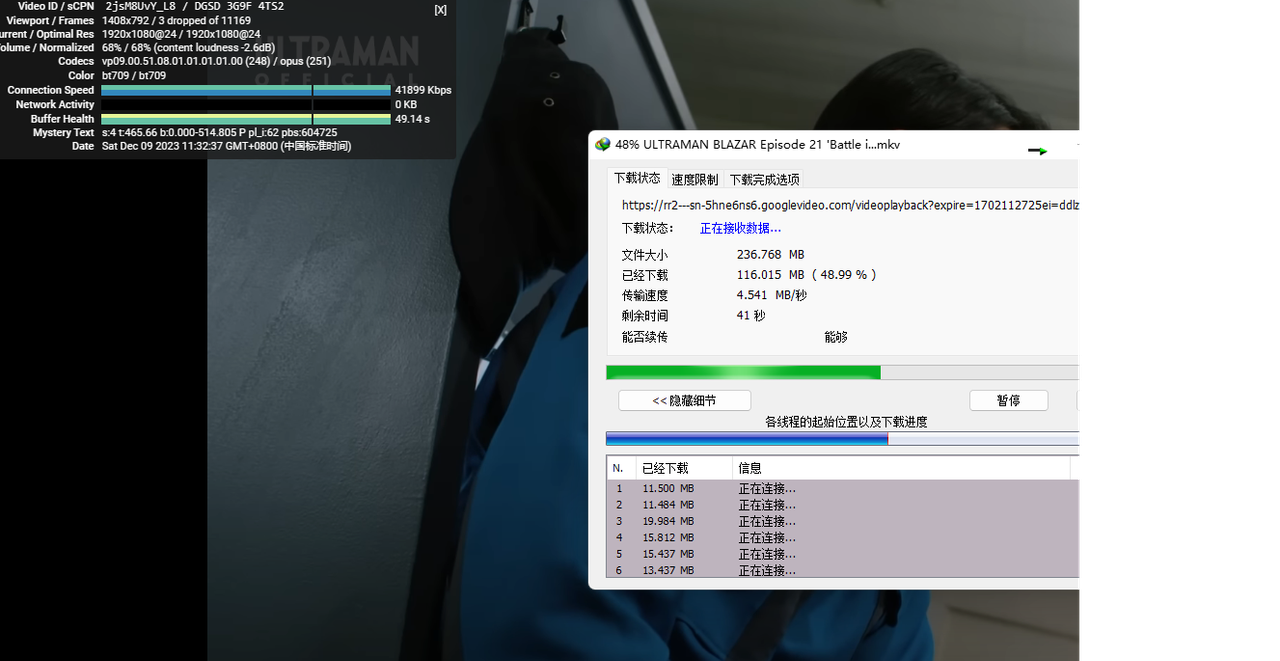Image resolution: width=1280 pixels, height=661 pixels.
Task: Select thread row 1 with 11.500 MB
Action: coord(843,488)
